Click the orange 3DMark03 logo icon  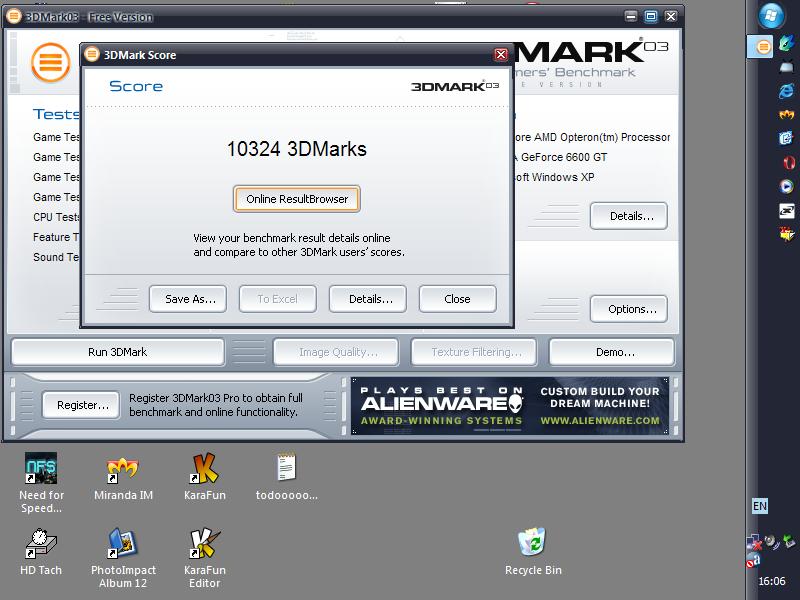[51, 63]
